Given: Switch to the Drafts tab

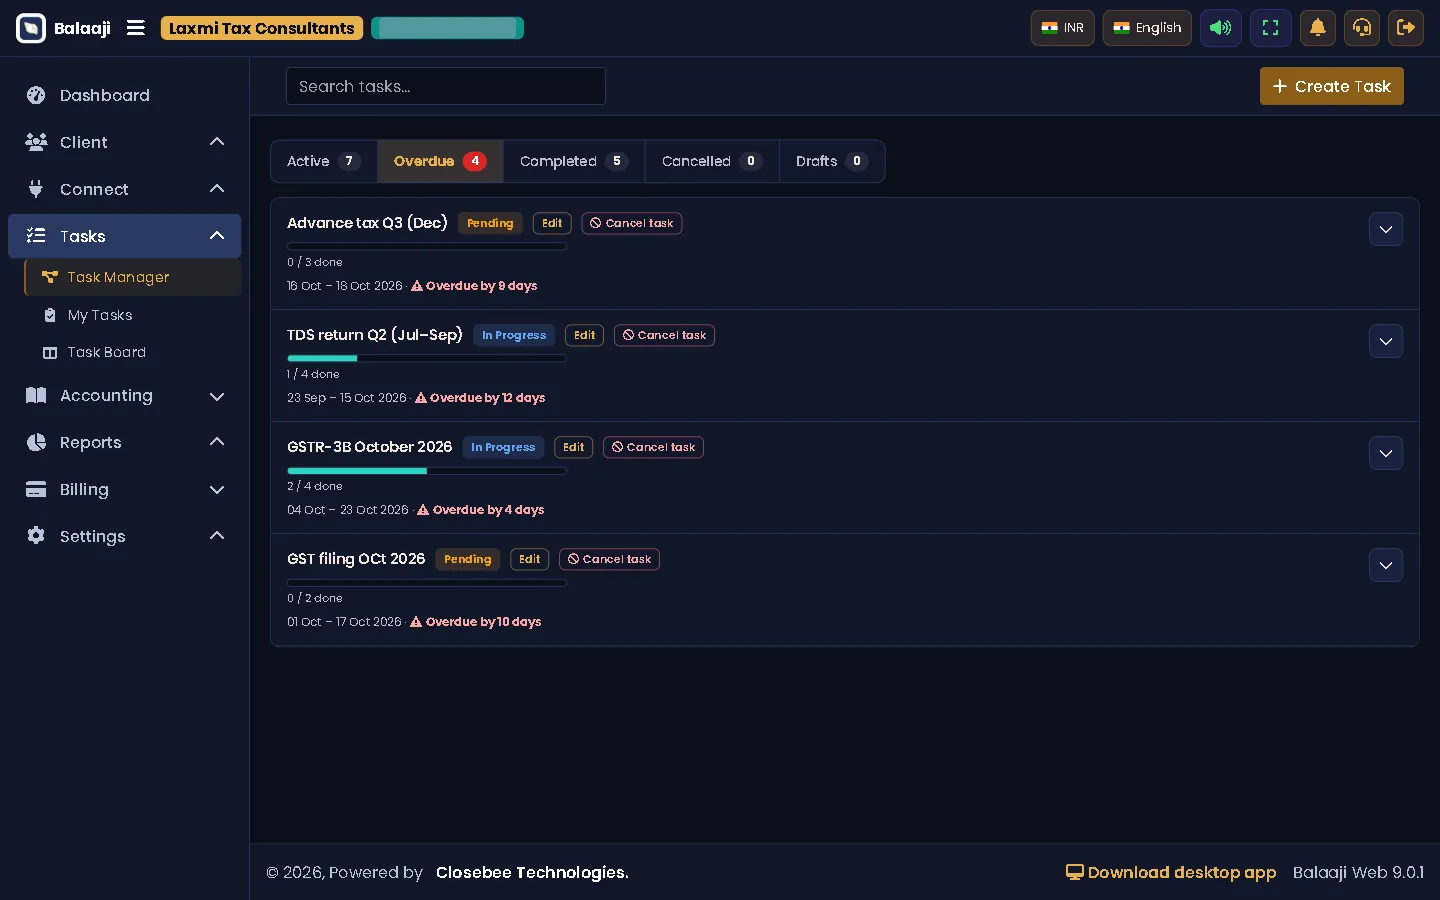Looking at the screenshot, I should click(x=832, y=161).
